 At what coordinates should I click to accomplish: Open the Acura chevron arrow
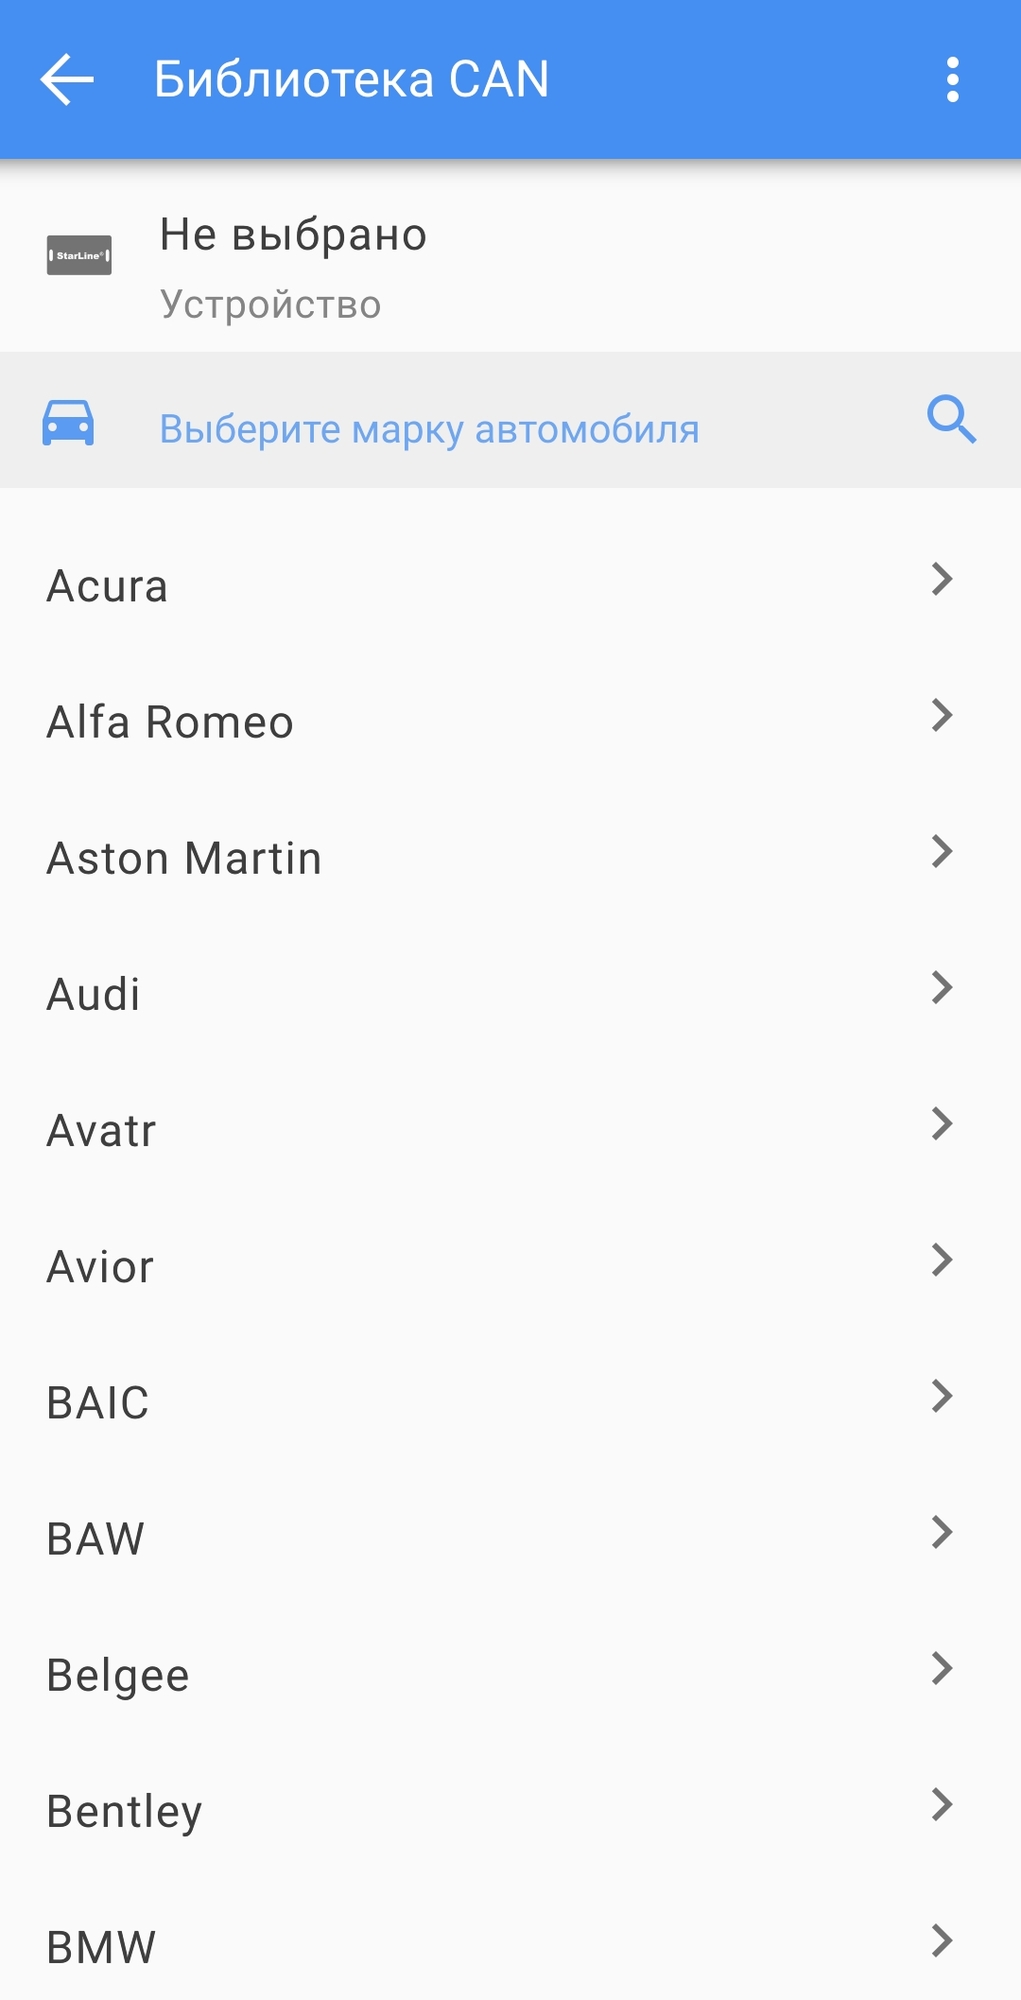point(941,579)
